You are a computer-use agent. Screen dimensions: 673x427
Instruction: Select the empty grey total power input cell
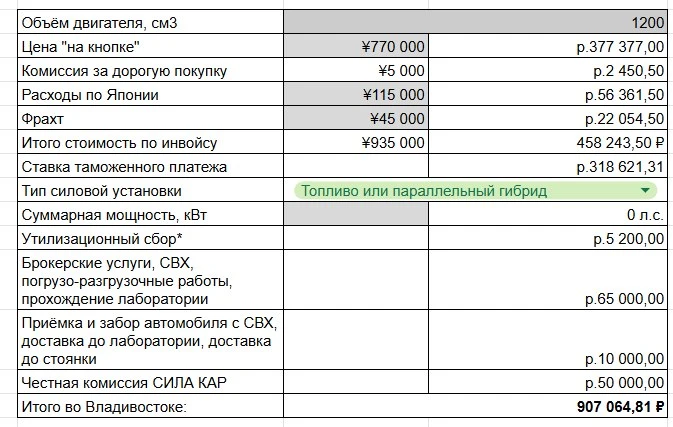[356, 214]
